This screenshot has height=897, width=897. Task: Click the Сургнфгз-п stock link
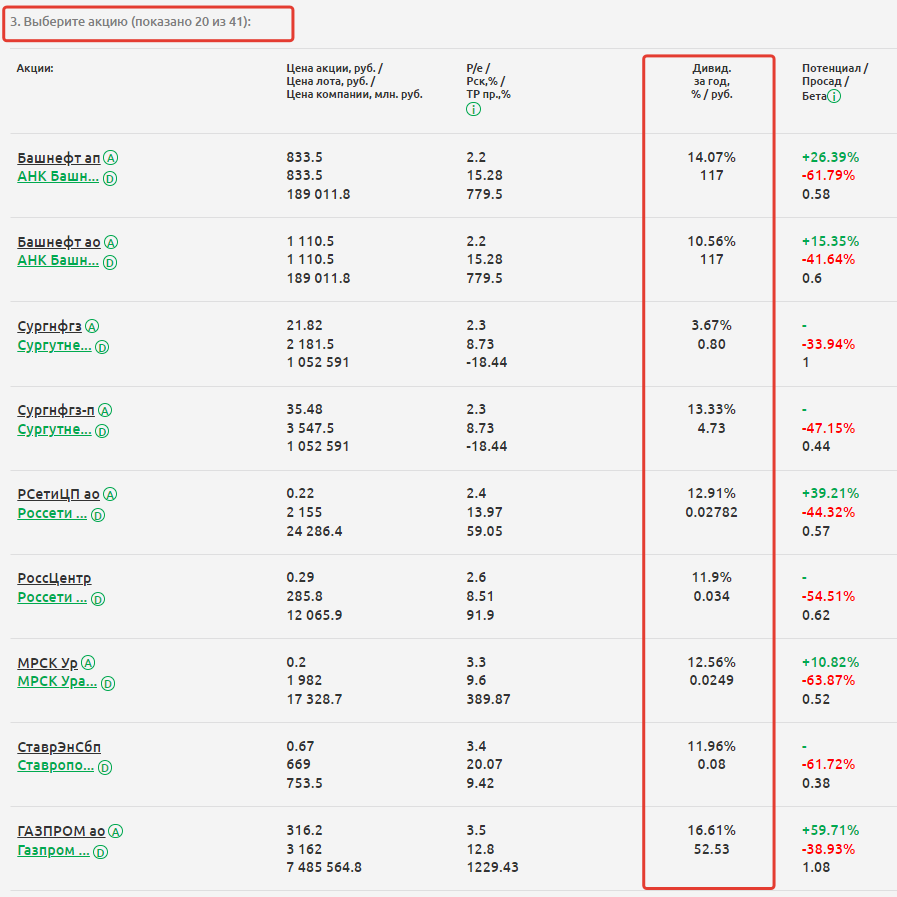(x=56, y=410)
